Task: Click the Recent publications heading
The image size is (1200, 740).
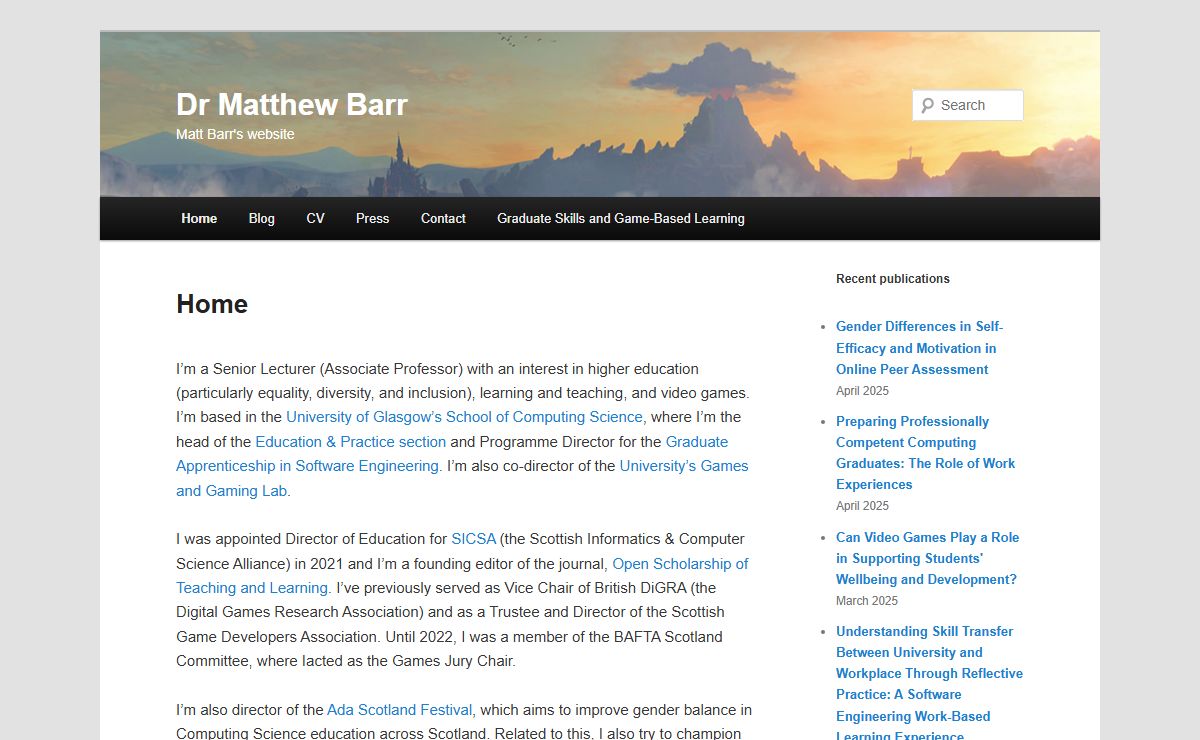Action: click(x=893, y=279)
